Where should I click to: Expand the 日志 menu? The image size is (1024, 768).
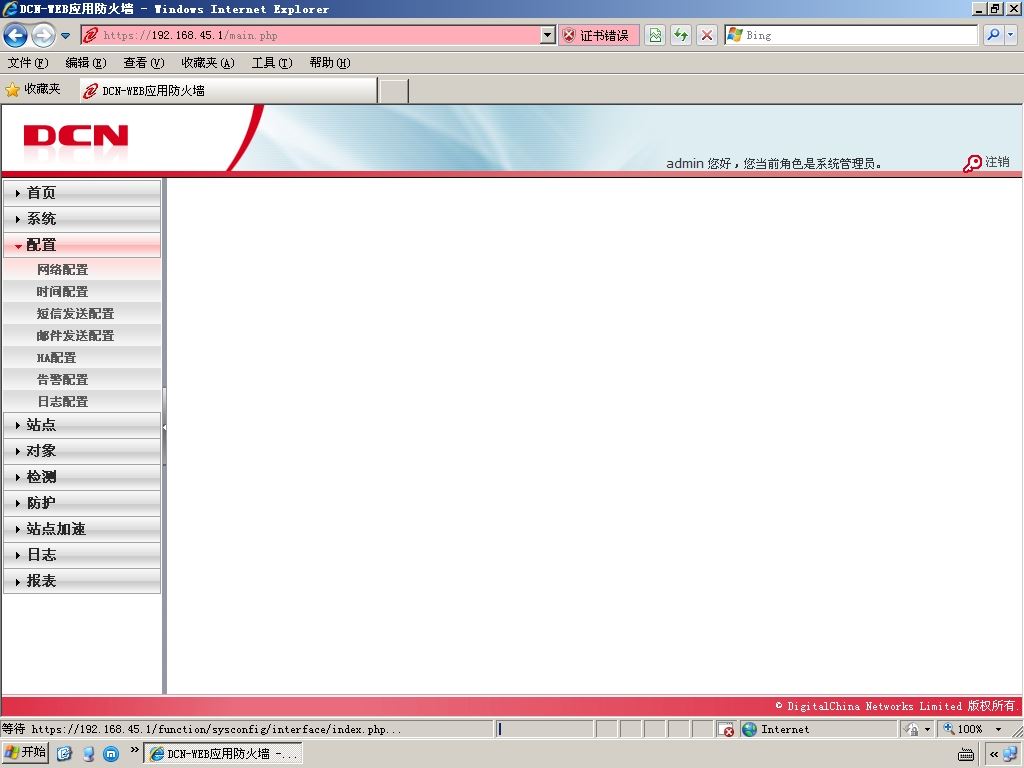pyautogui.click(x=82, y=555)
